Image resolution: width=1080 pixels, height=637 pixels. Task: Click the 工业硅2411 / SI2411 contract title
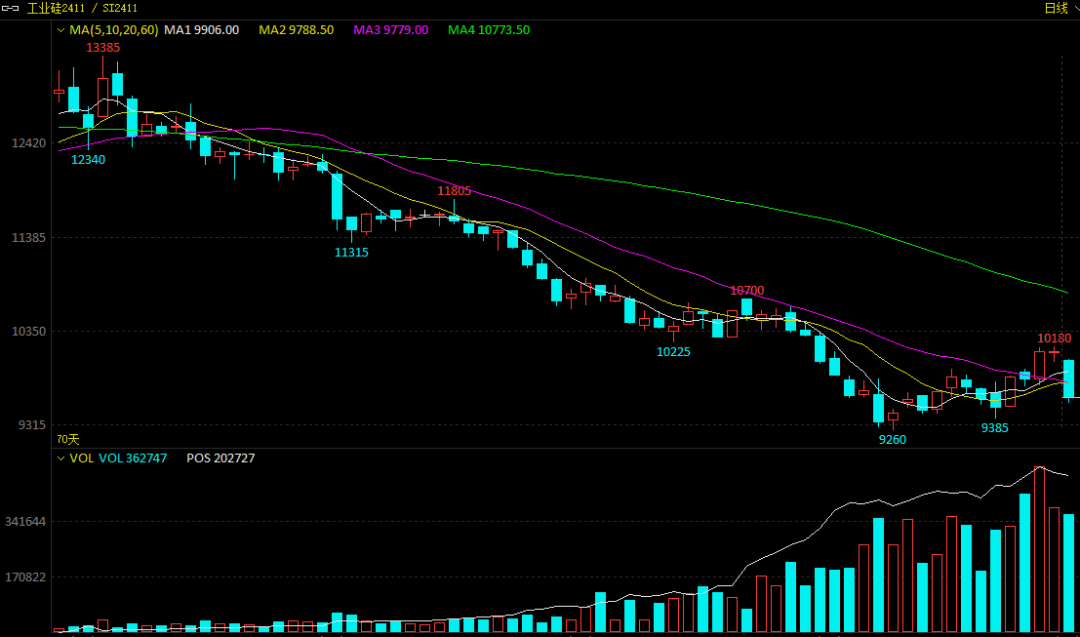pos(82,8)
